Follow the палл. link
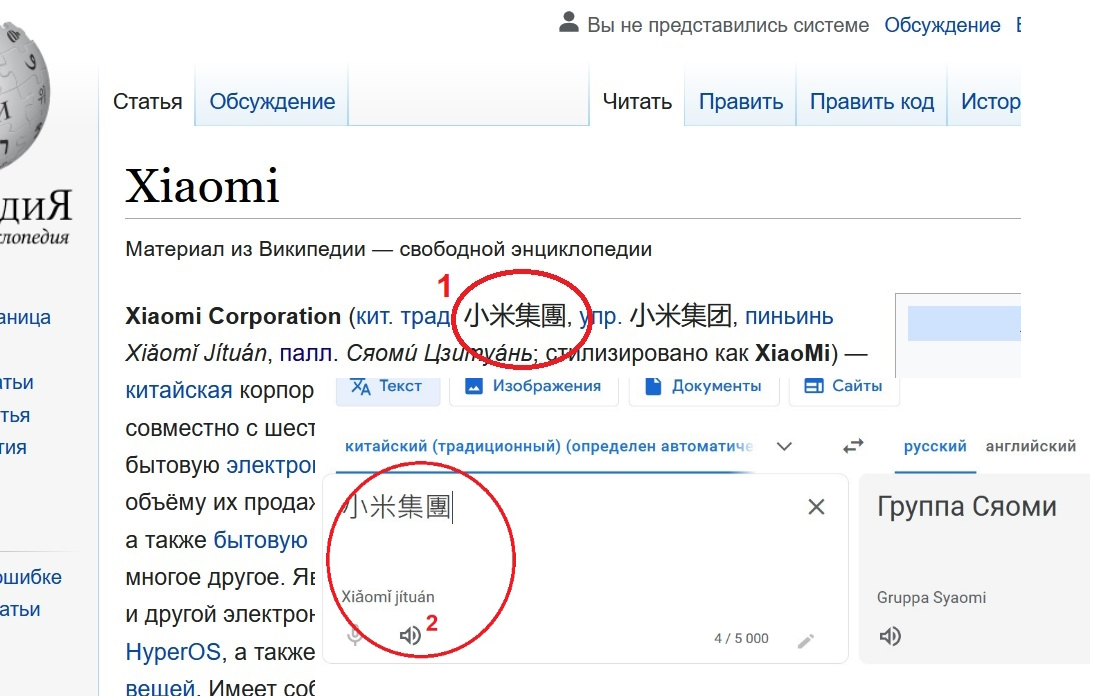 point(308,353)
